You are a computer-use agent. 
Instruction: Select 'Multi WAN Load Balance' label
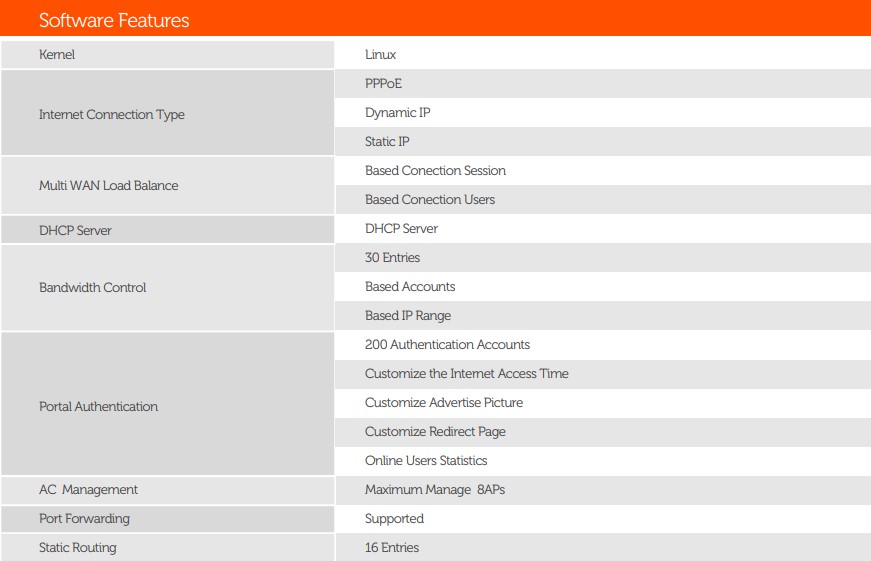pyautogui.click(x=108, y=186)
